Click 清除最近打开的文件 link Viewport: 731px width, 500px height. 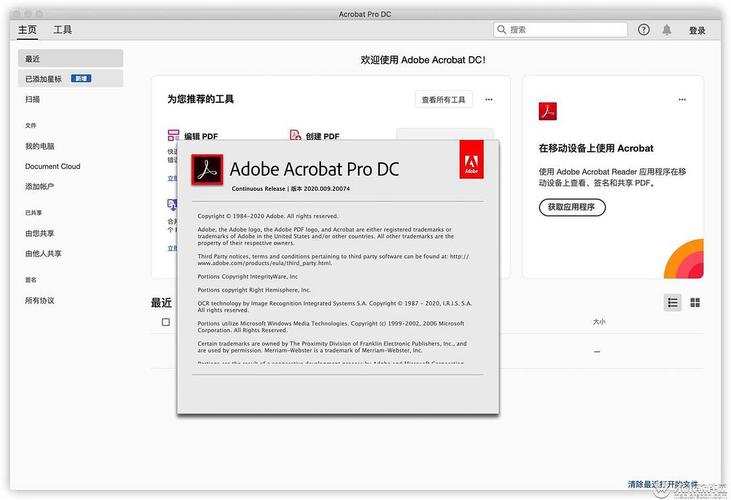coord(663,485)
